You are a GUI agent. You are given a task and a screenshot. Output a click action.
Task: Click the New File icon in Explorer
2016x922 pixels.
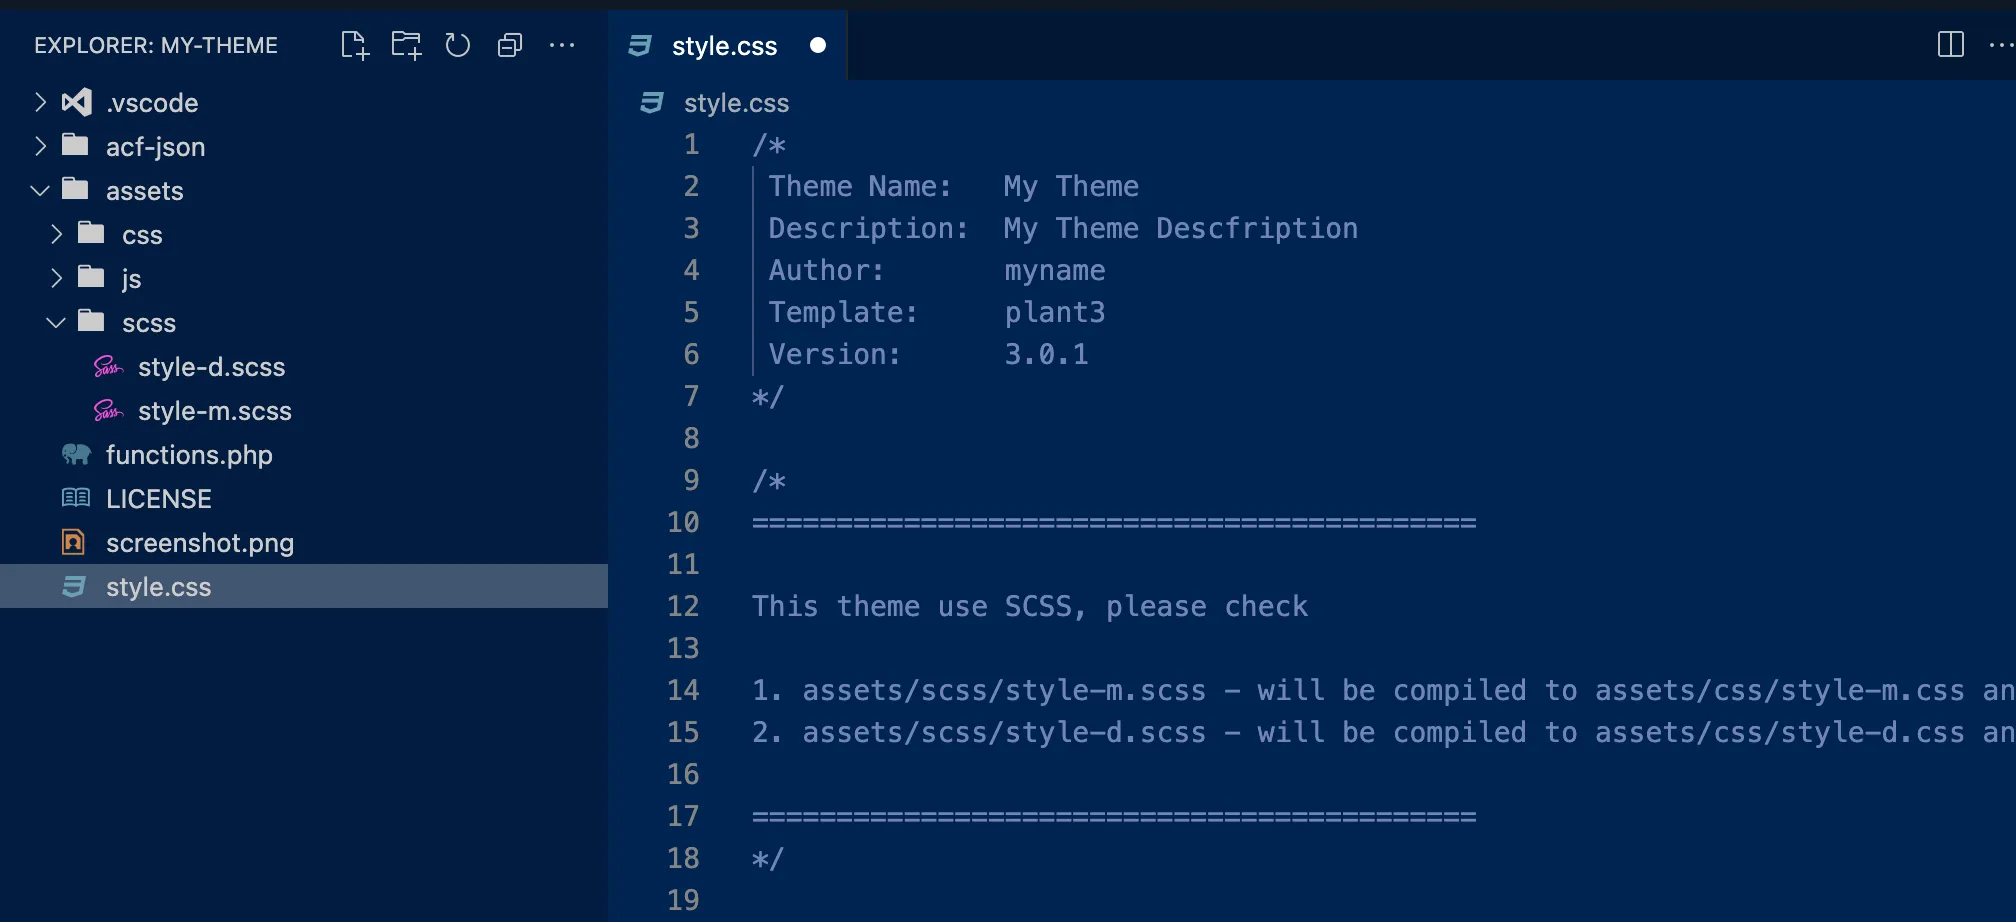pyautogui.click(x=355, y=45)
